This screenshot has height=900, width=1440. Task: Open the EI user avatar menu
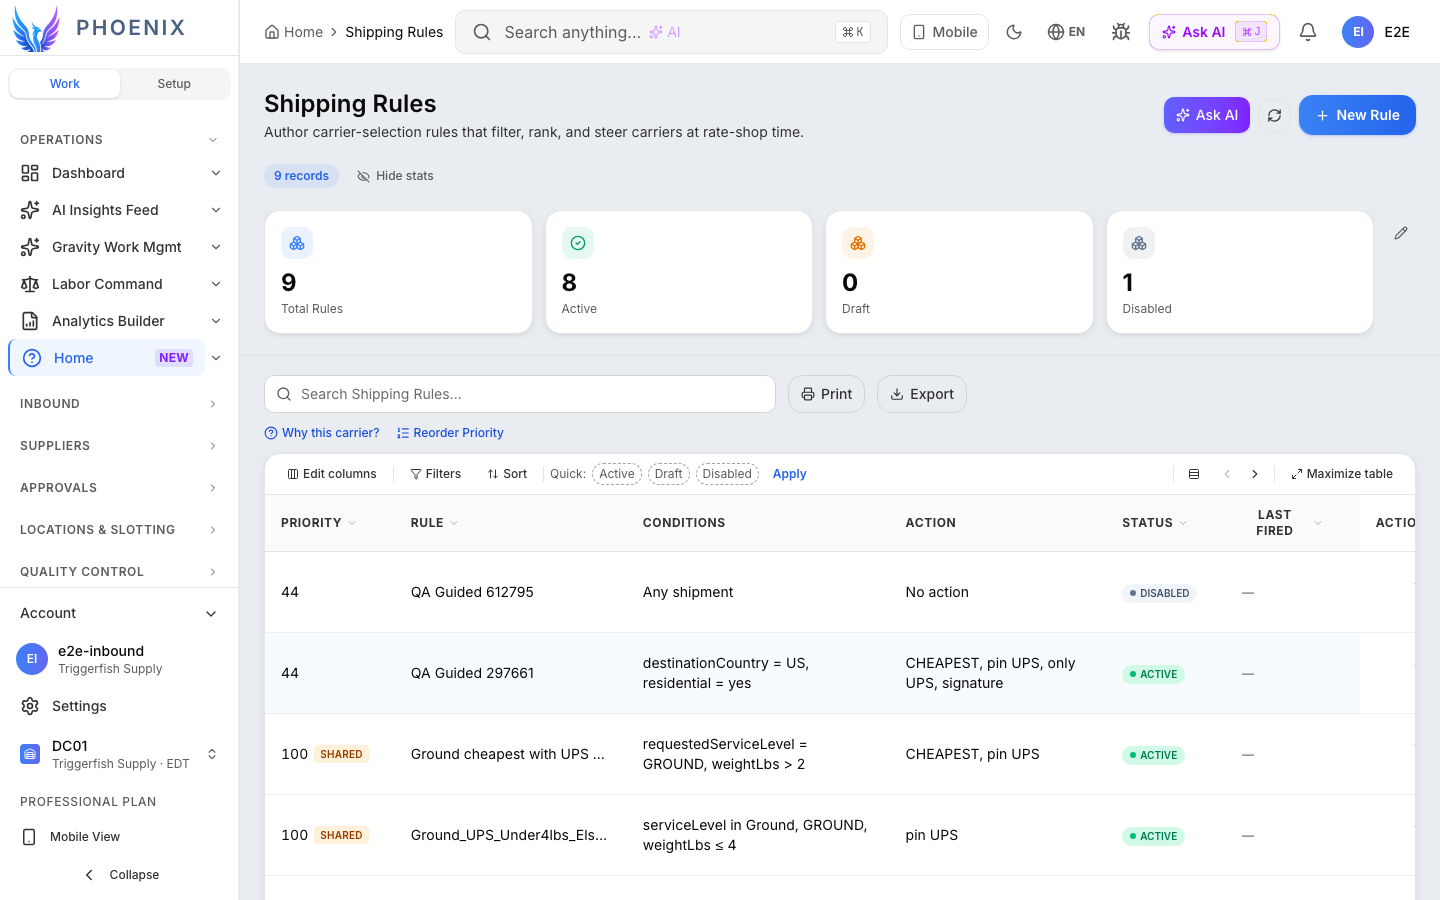[x=1358, y=32]
